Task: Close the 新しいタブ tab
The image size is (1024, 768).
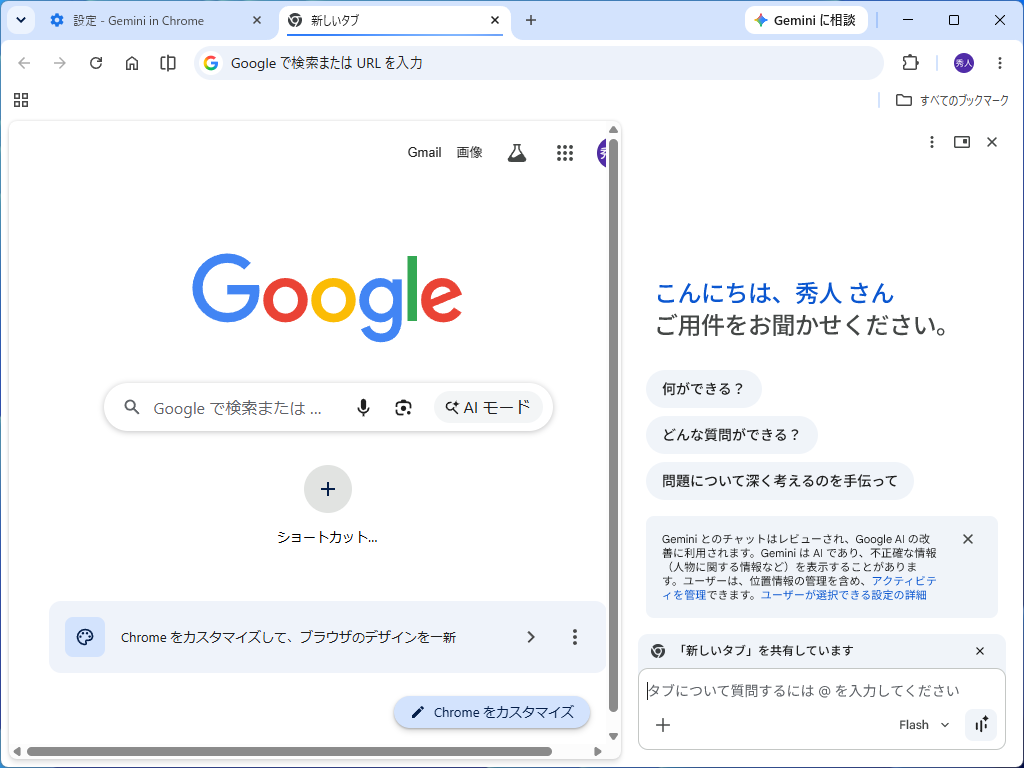Action: point(495,21)
